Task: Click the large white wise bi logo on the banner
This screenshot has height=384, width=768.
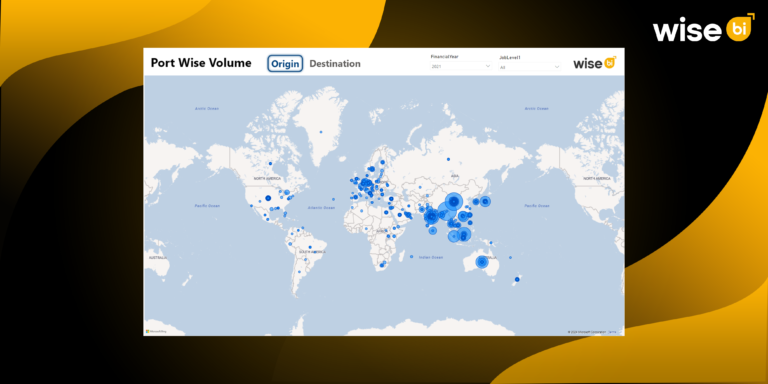Action: point(703,29)
